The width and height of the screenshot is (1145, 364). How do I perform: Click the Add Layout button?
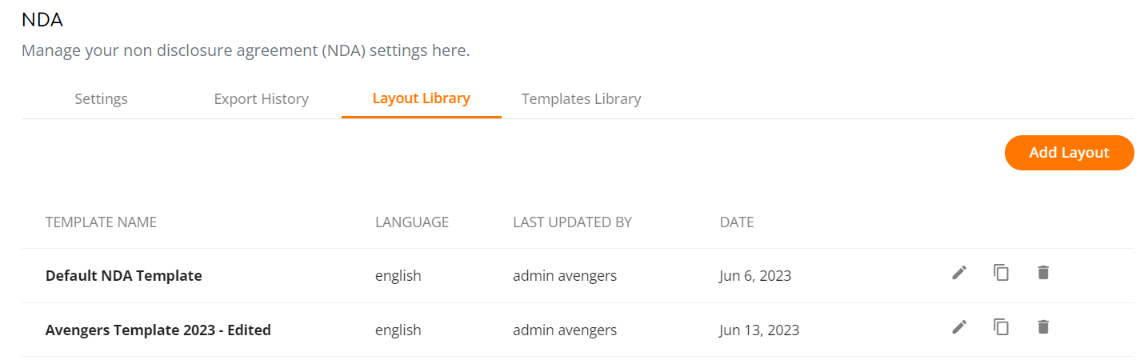click(x=1069, y=153)
